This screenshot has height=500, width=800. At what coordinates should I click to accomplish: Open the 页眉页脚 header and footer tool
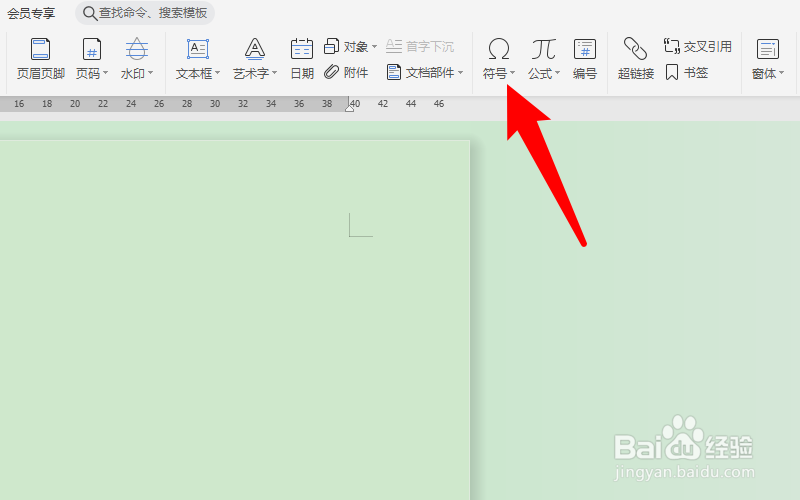[x=40, y=59]
